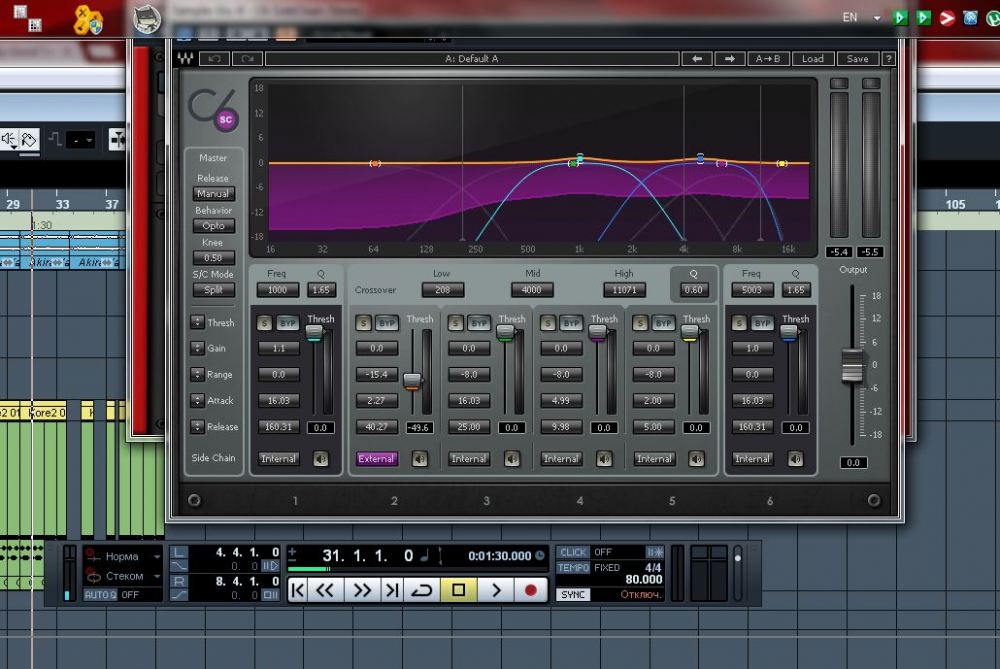Screen dimensions: 1000x669
Task: Undo the last change in C6
Action: (x=214, y=59)
